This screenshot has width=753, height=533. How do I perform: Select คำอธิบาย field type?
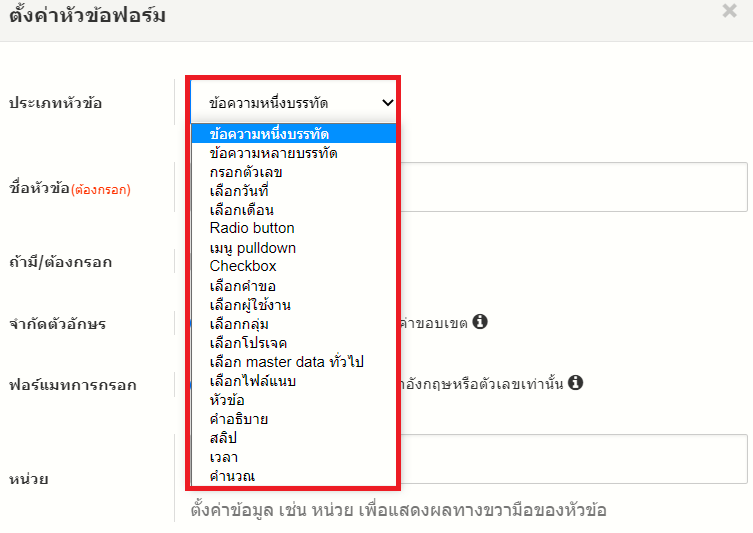238,419
